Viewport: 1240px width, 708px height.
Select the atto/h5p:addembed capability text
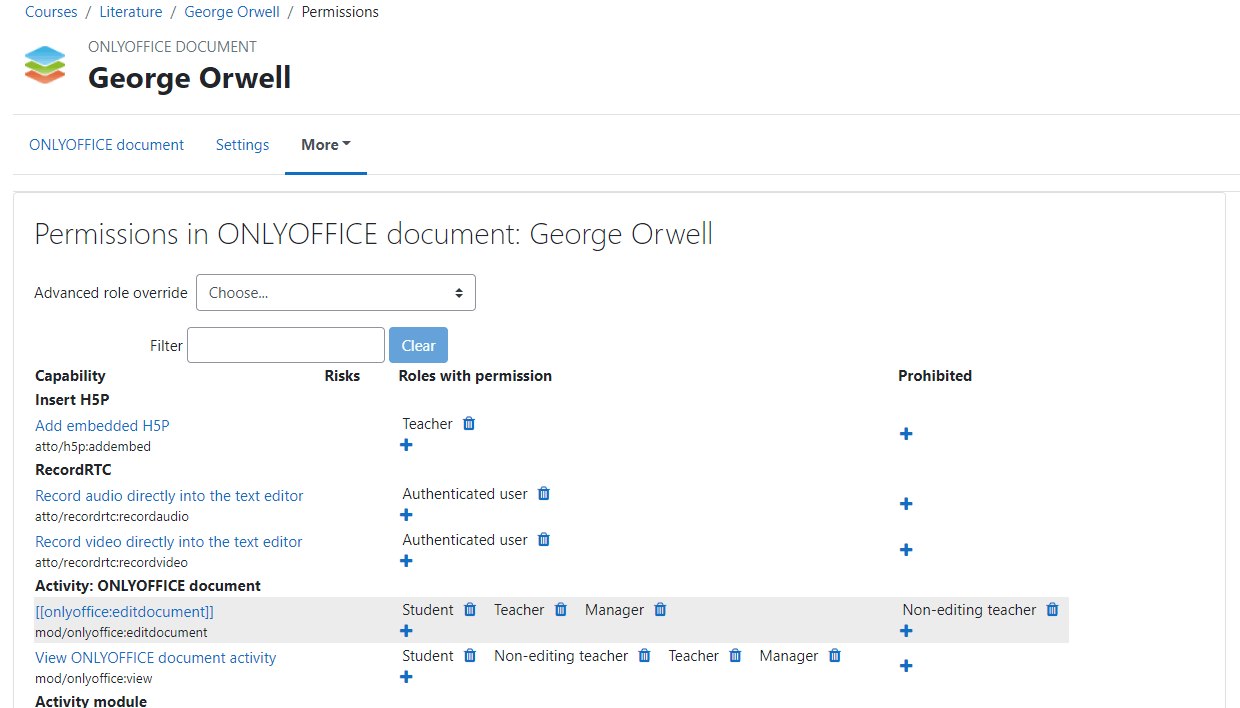[x=93, y=447]
